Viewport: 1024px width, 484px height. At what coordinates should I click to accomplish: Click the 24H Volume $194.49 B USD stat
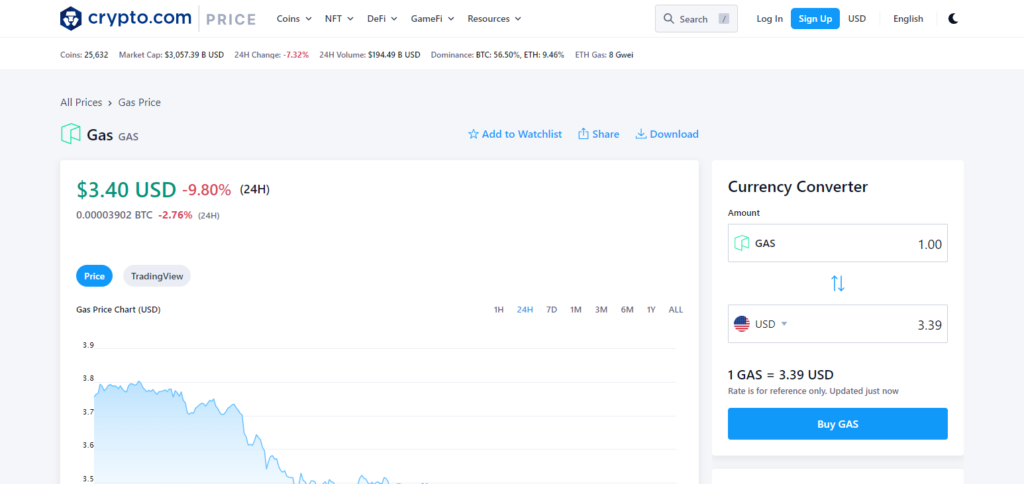coord(370,55)
